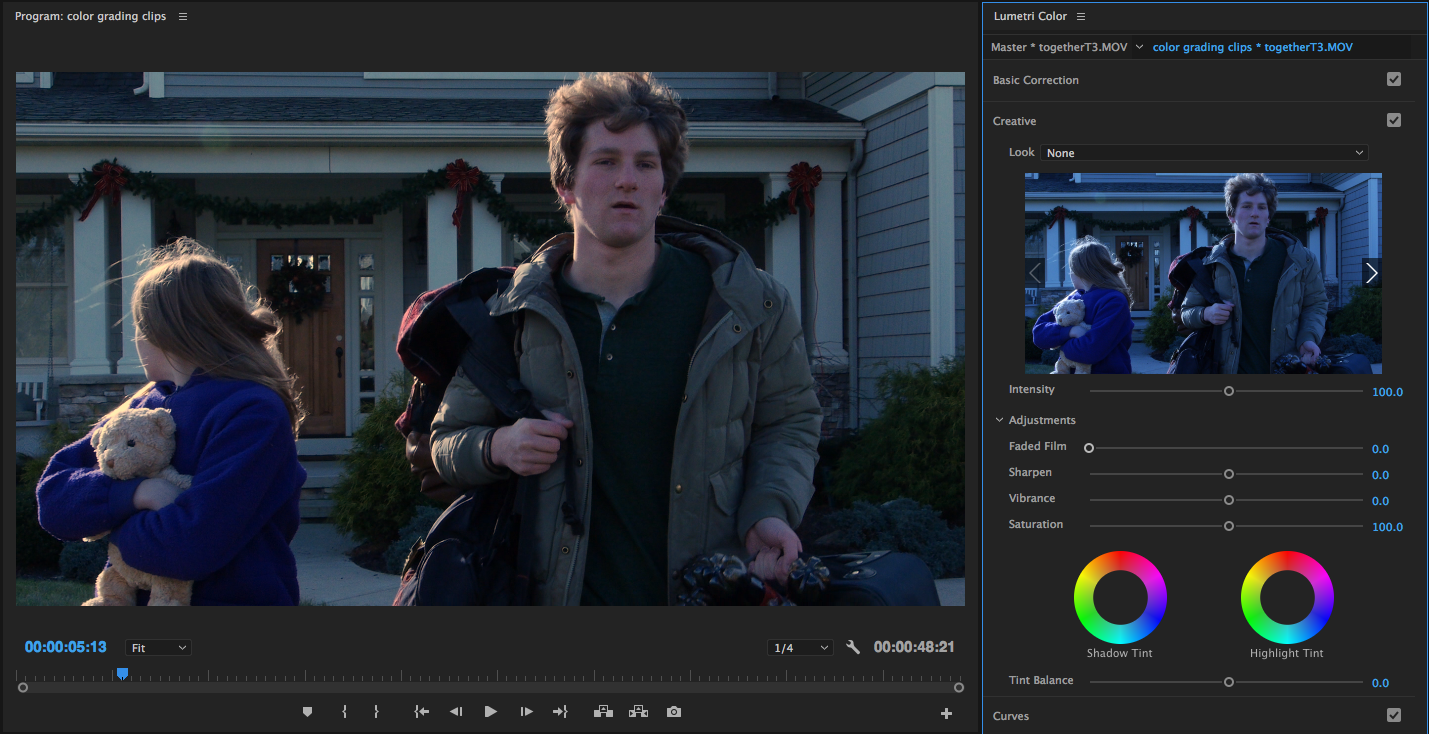Open the wrench settings icon in Program monitor
This screenshot has height=734, width=1429.
(x=853, y=647)
